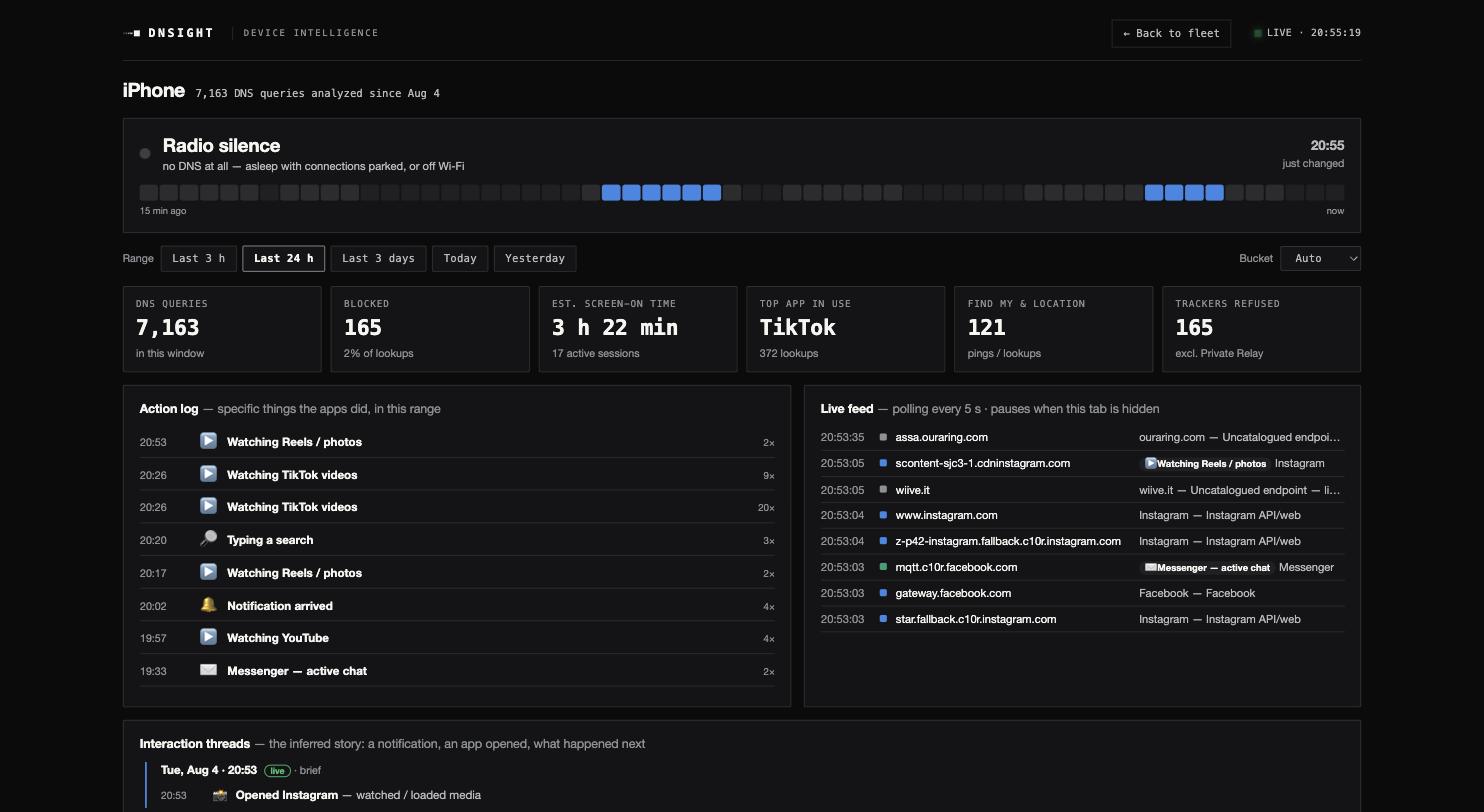Image resolution: width=1484 pixels, height=812 pixels.
Task: Select the Last 3 h range
Action: click(x=198, y=258)
